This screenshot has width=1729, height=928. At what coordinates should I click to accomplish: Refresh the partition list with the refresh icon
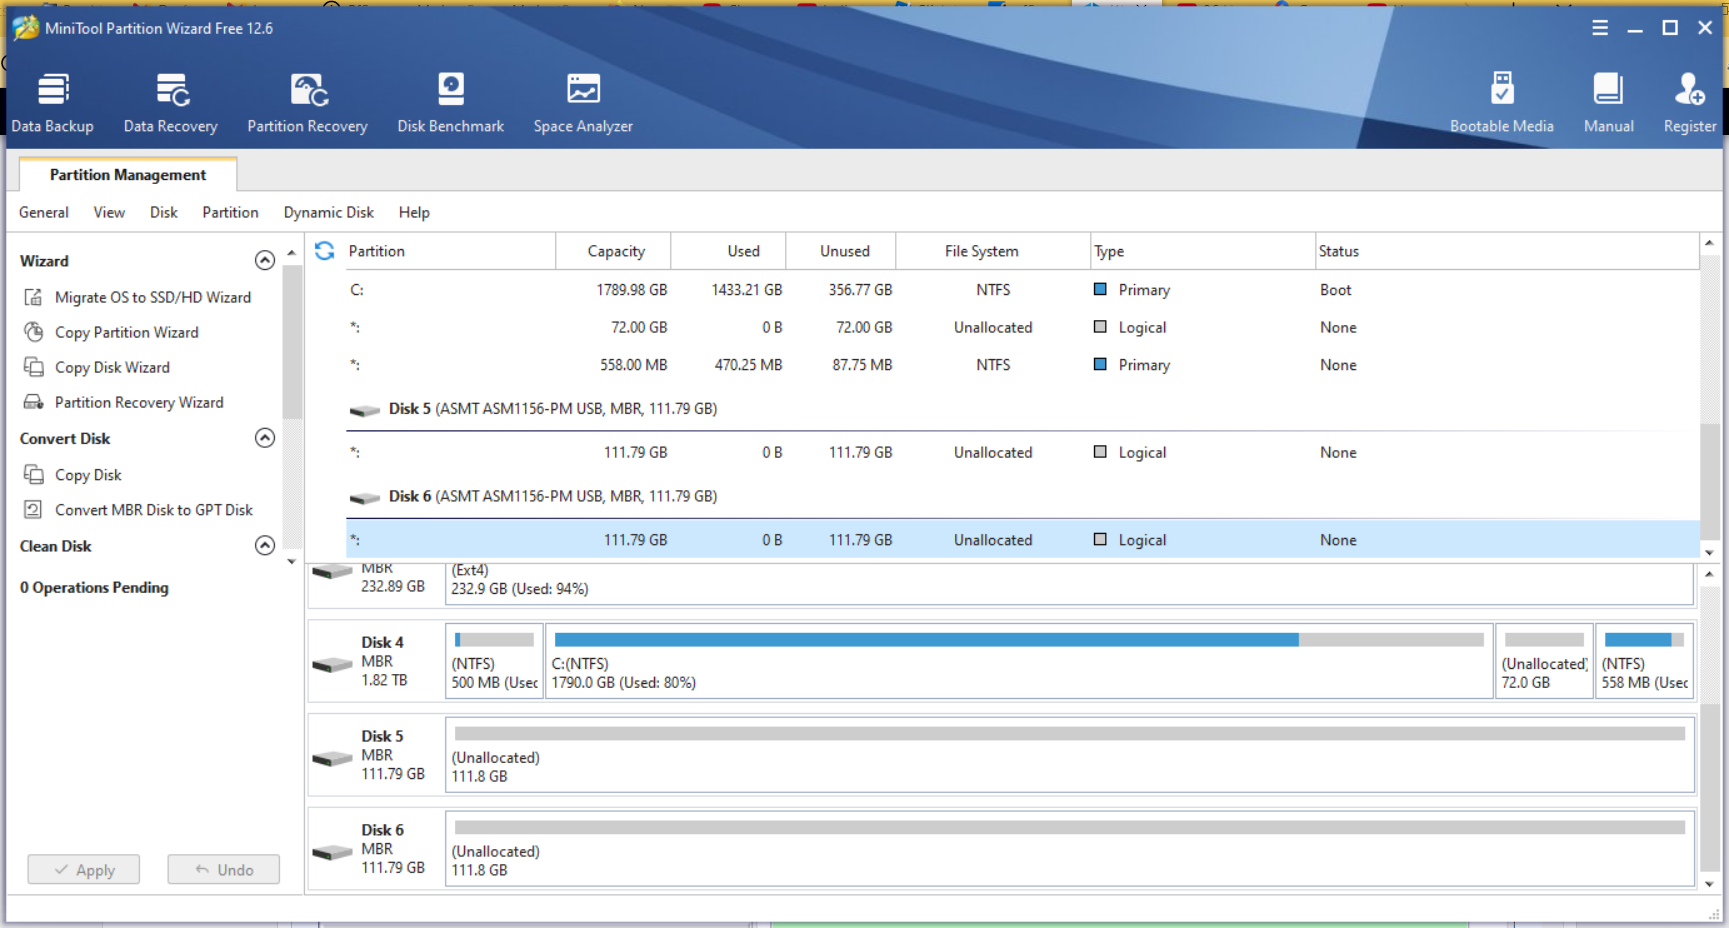[x=325, y=251]
